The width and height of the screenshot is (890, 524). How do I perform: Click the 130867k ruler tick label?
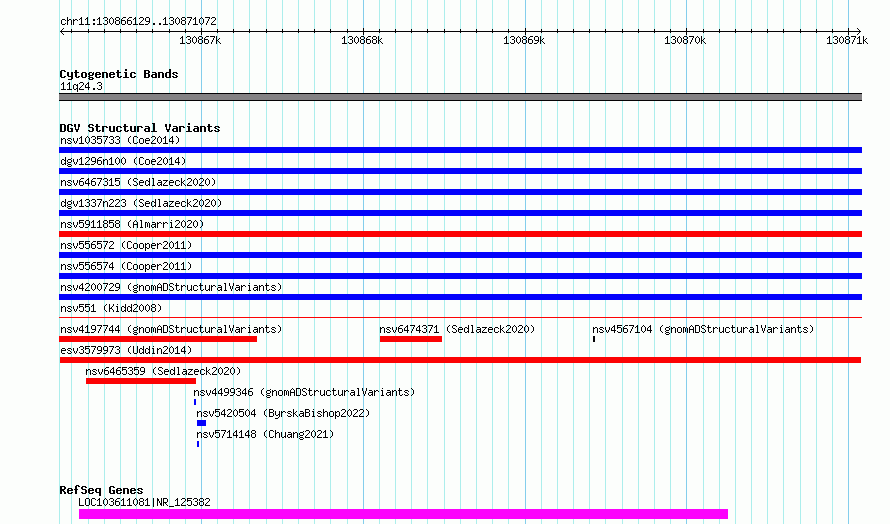tap(200, 40)
